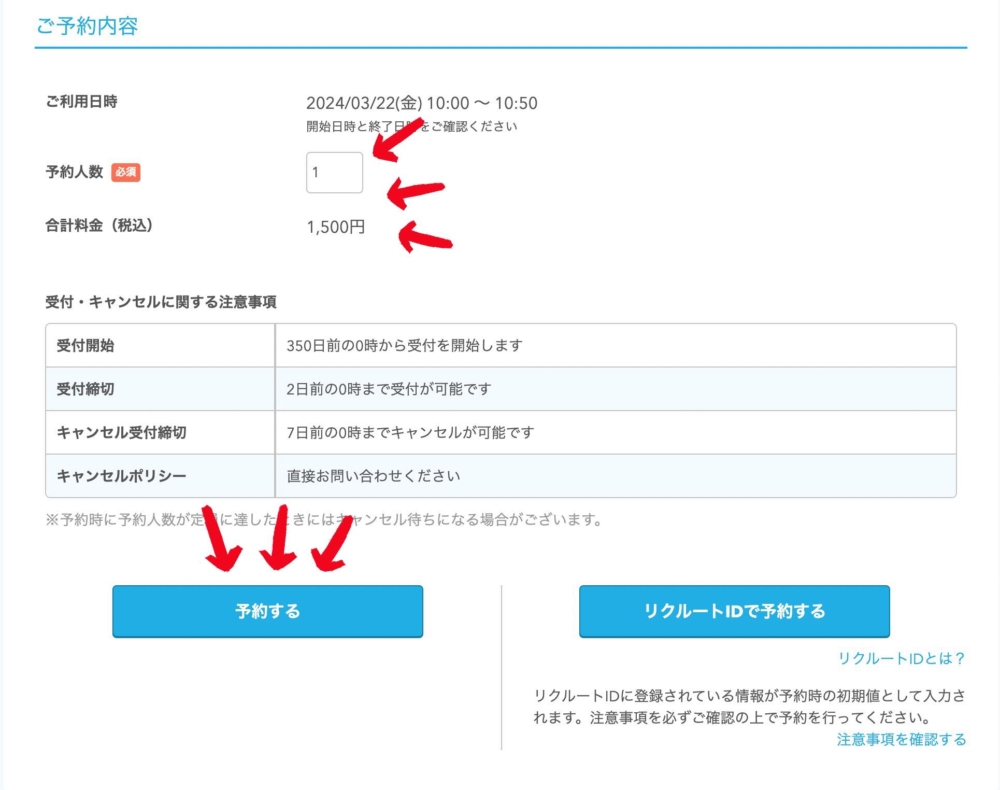The image size is (1000, 790).
Task: Click the 開始日時と終了日時 confirmation note text
Action: pyautogui.click(x=411, y=127)
